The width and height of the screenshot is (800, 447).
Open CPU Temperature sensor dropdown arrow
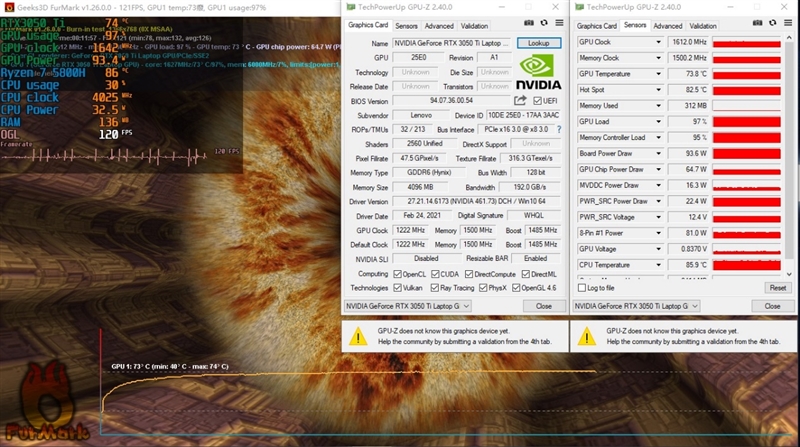[658, 265]
